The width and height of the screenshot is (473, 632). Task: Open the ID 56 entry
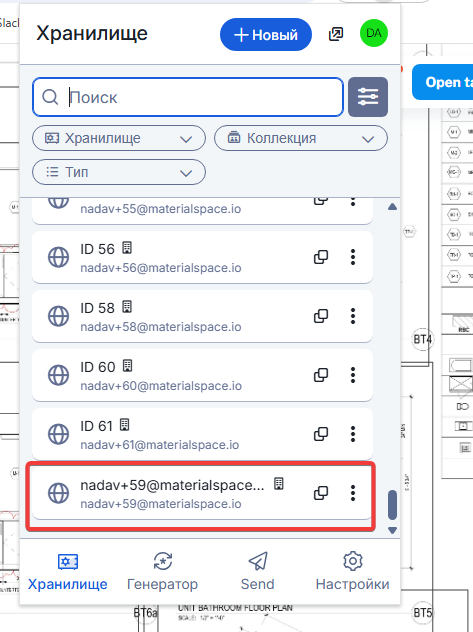(x=202, y=257)
